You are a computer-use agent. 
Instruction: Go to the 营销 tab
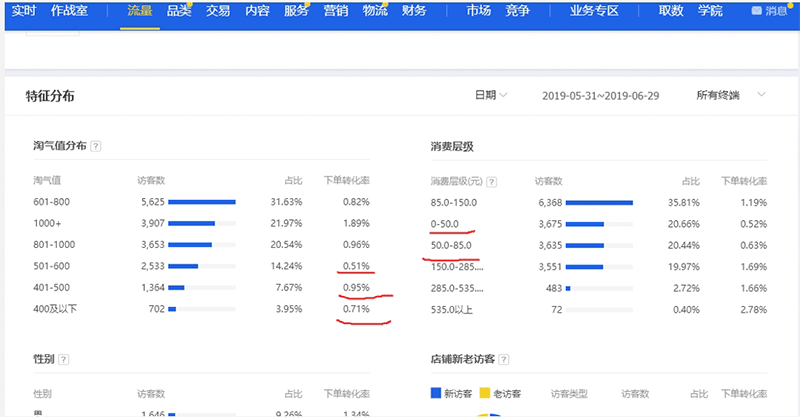point(335,11)
